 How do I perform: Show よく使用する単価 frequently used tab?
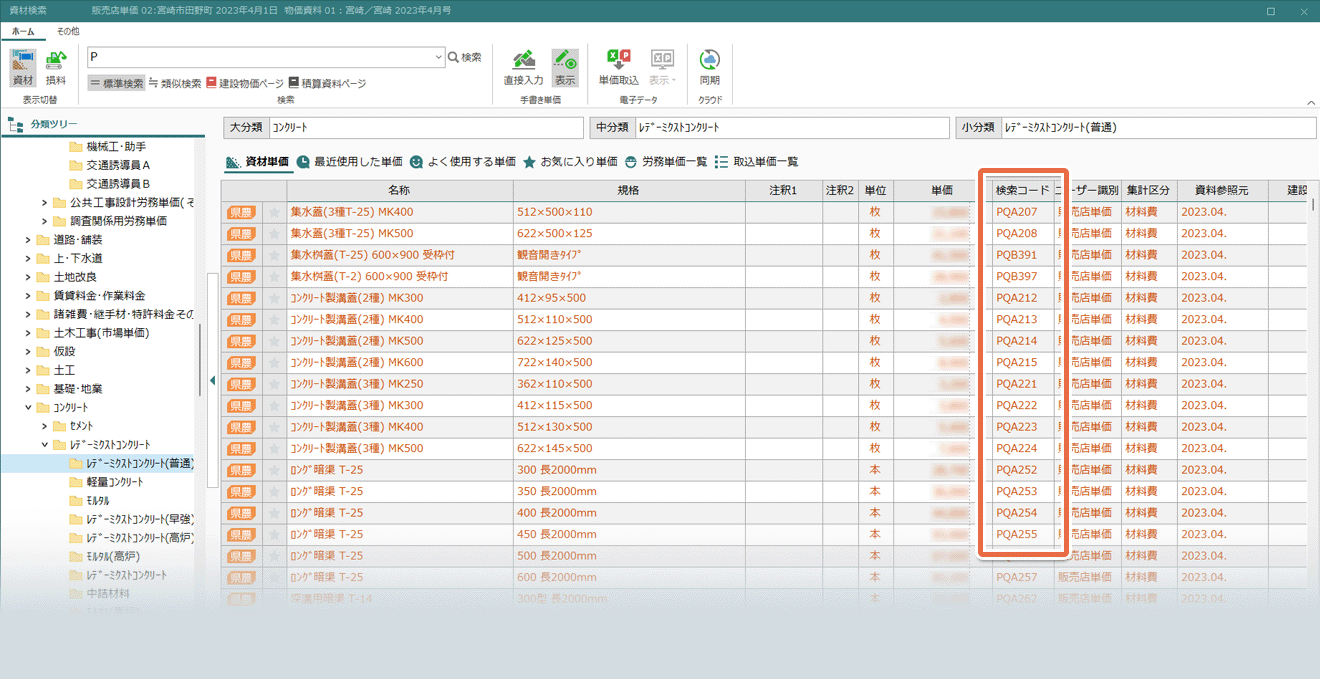pyautogui.click(x=462, y=162)
